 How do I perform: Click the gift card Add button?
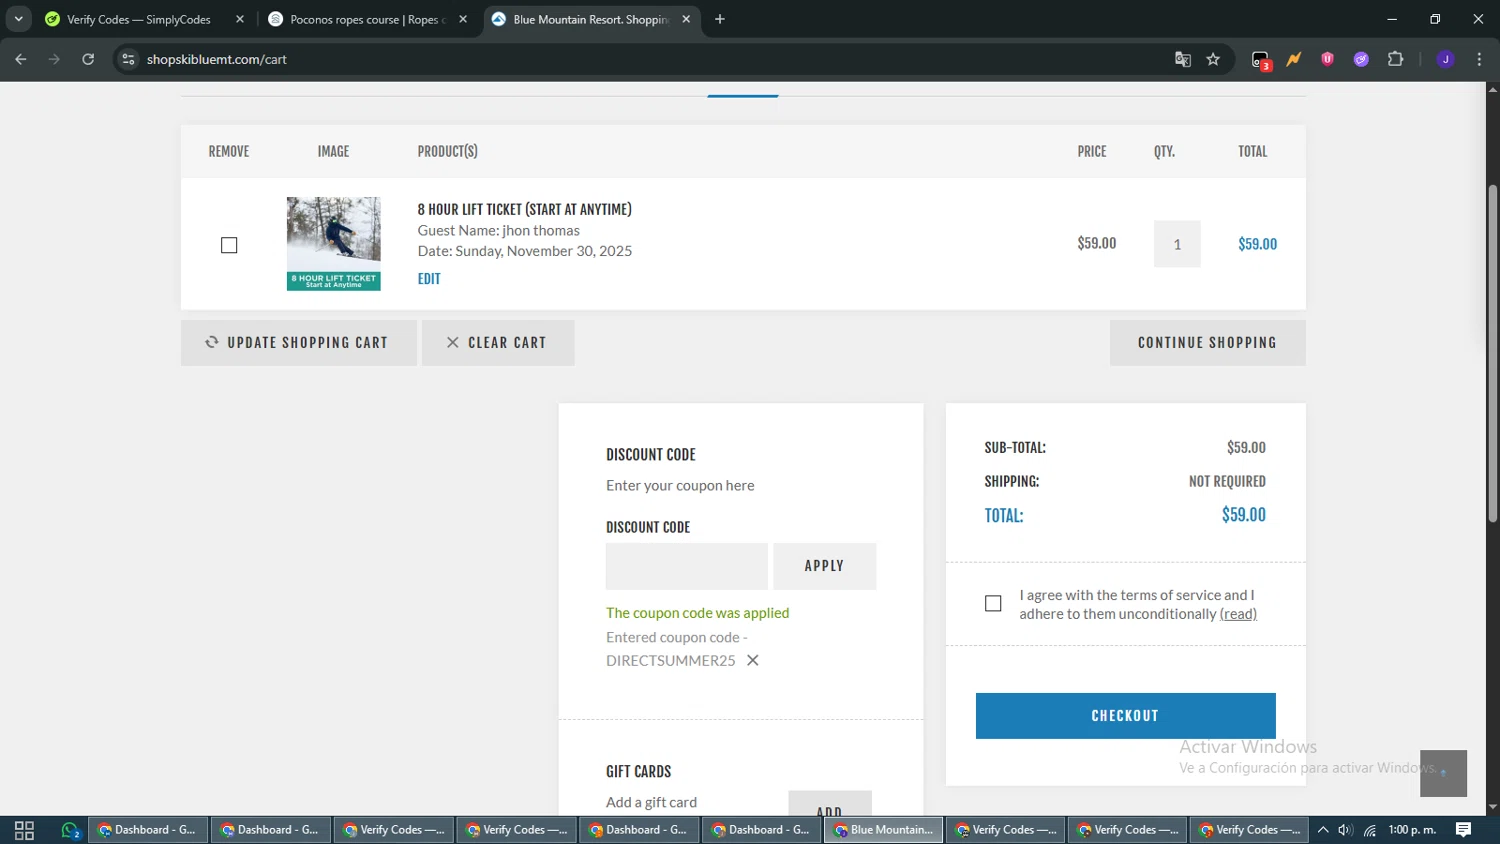click(830, 805)
